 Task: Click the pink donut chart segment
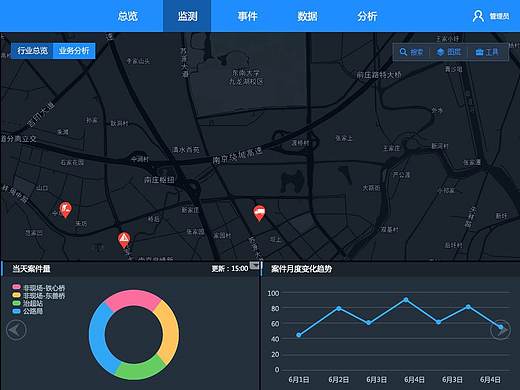133,298
